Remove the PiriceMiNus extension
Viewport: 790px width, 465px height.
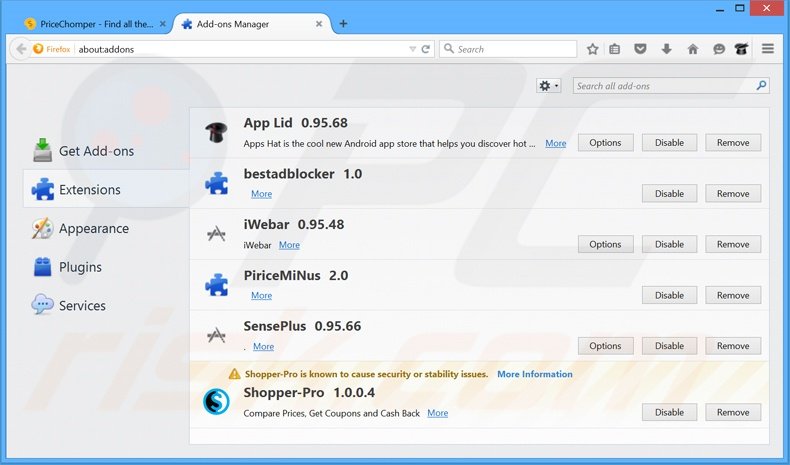click(x=733, y=295)
